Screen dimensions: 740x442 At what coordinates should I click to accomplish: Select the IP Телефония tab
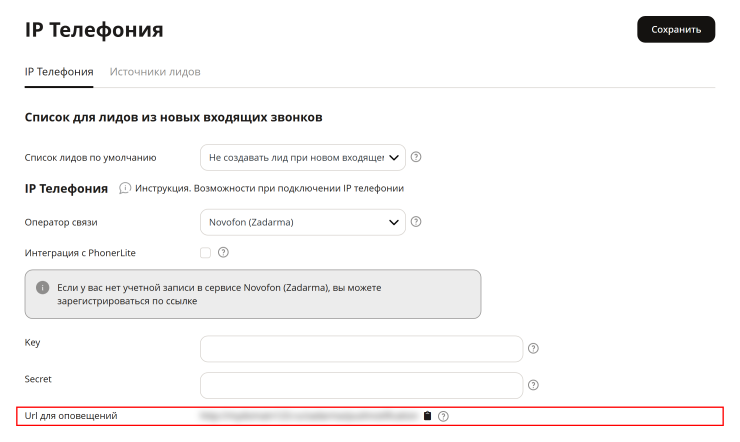coord(59,72)
